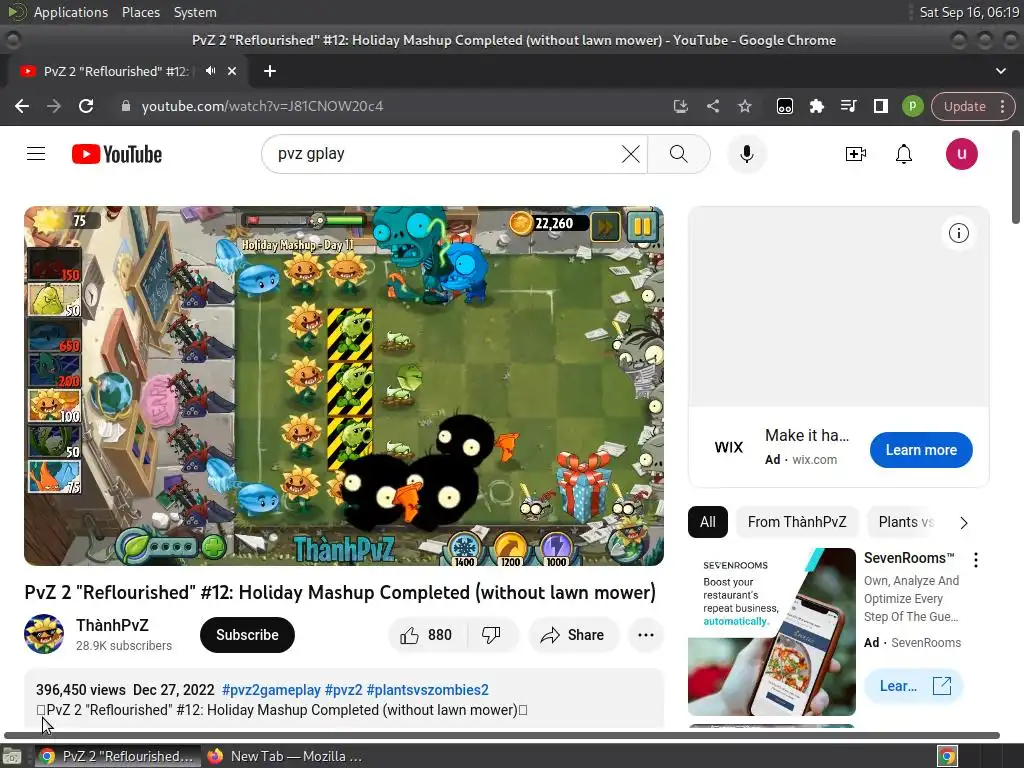Click show desktop icon in taskbar
1024x768 pixels.
[12, 756]
